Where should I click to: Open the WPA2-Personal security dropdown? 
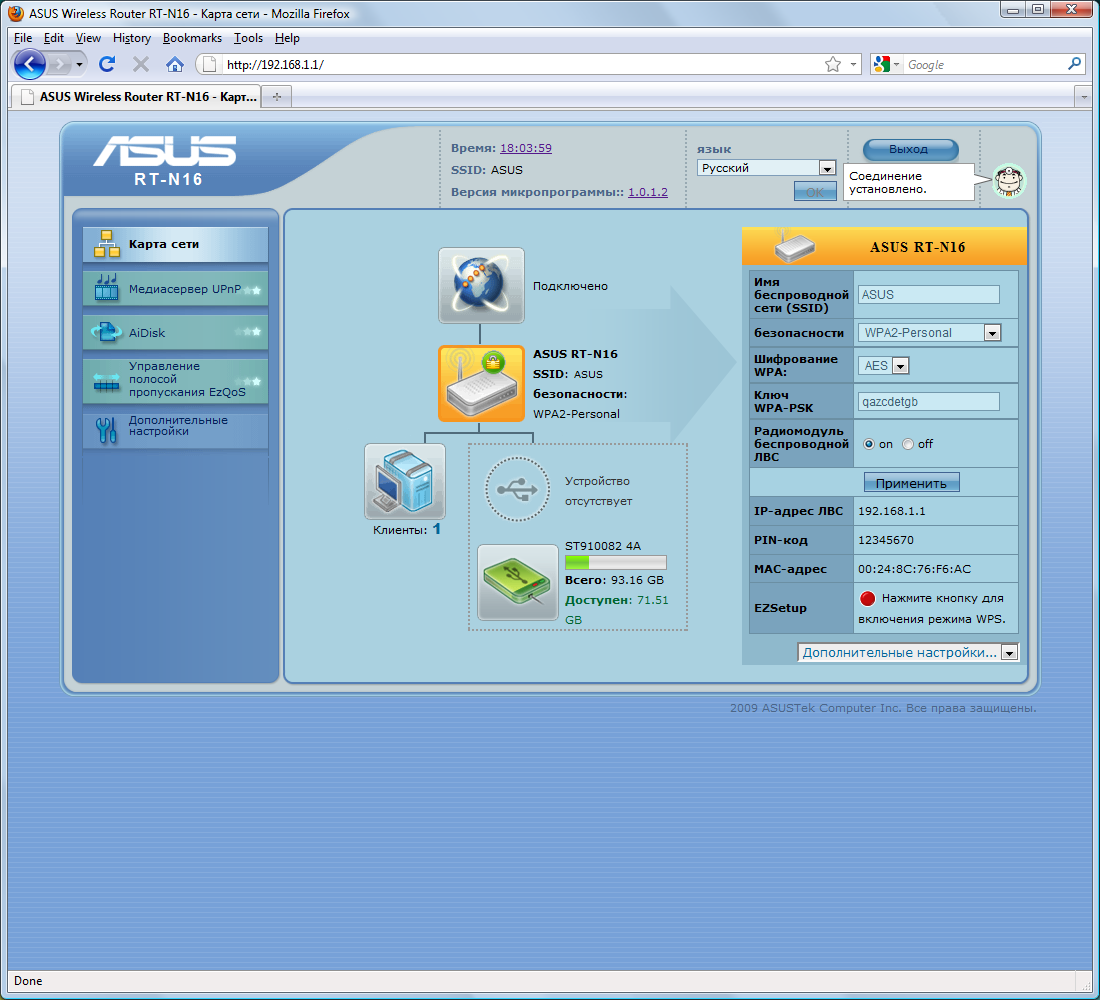pyautogui.click(x=930, y=333)
